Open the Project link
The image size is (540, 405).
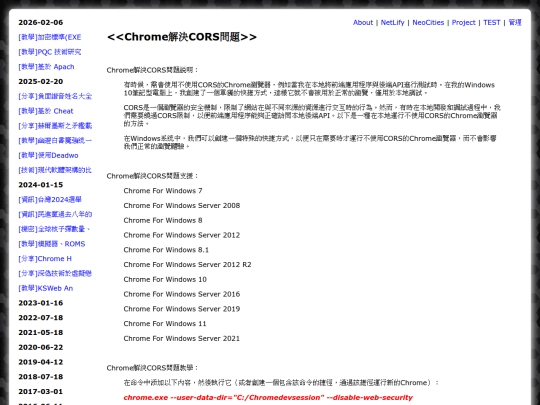click(464, 22)
